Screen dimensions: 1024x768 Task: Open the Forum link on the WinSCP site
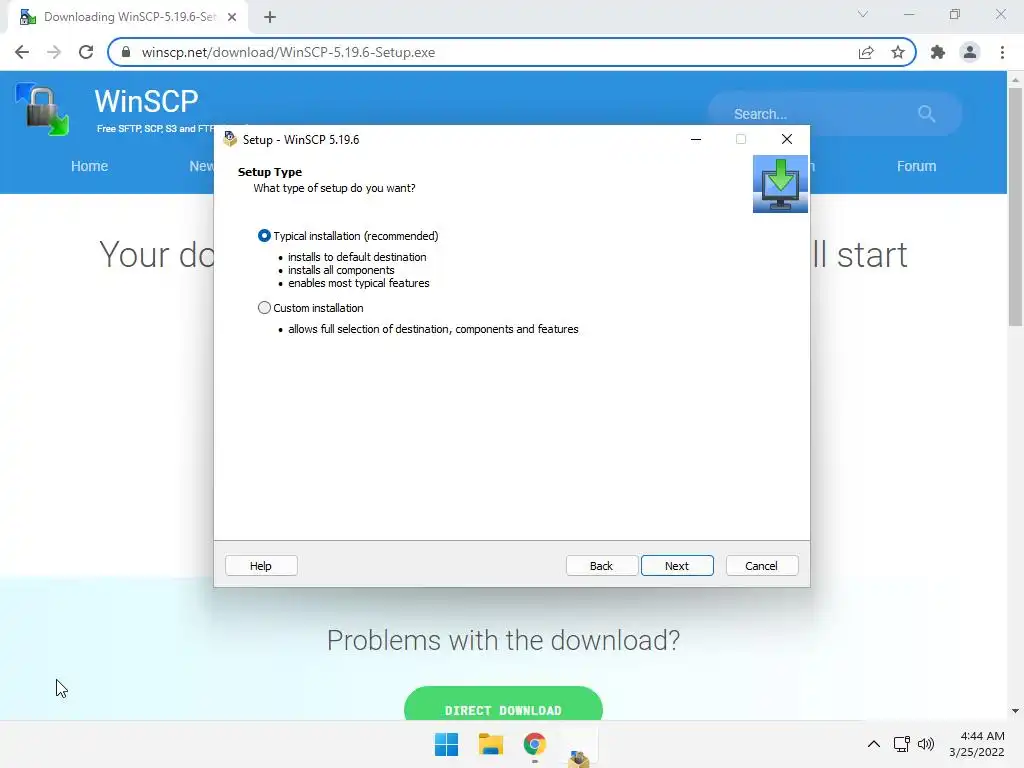[x=916, y=166]
